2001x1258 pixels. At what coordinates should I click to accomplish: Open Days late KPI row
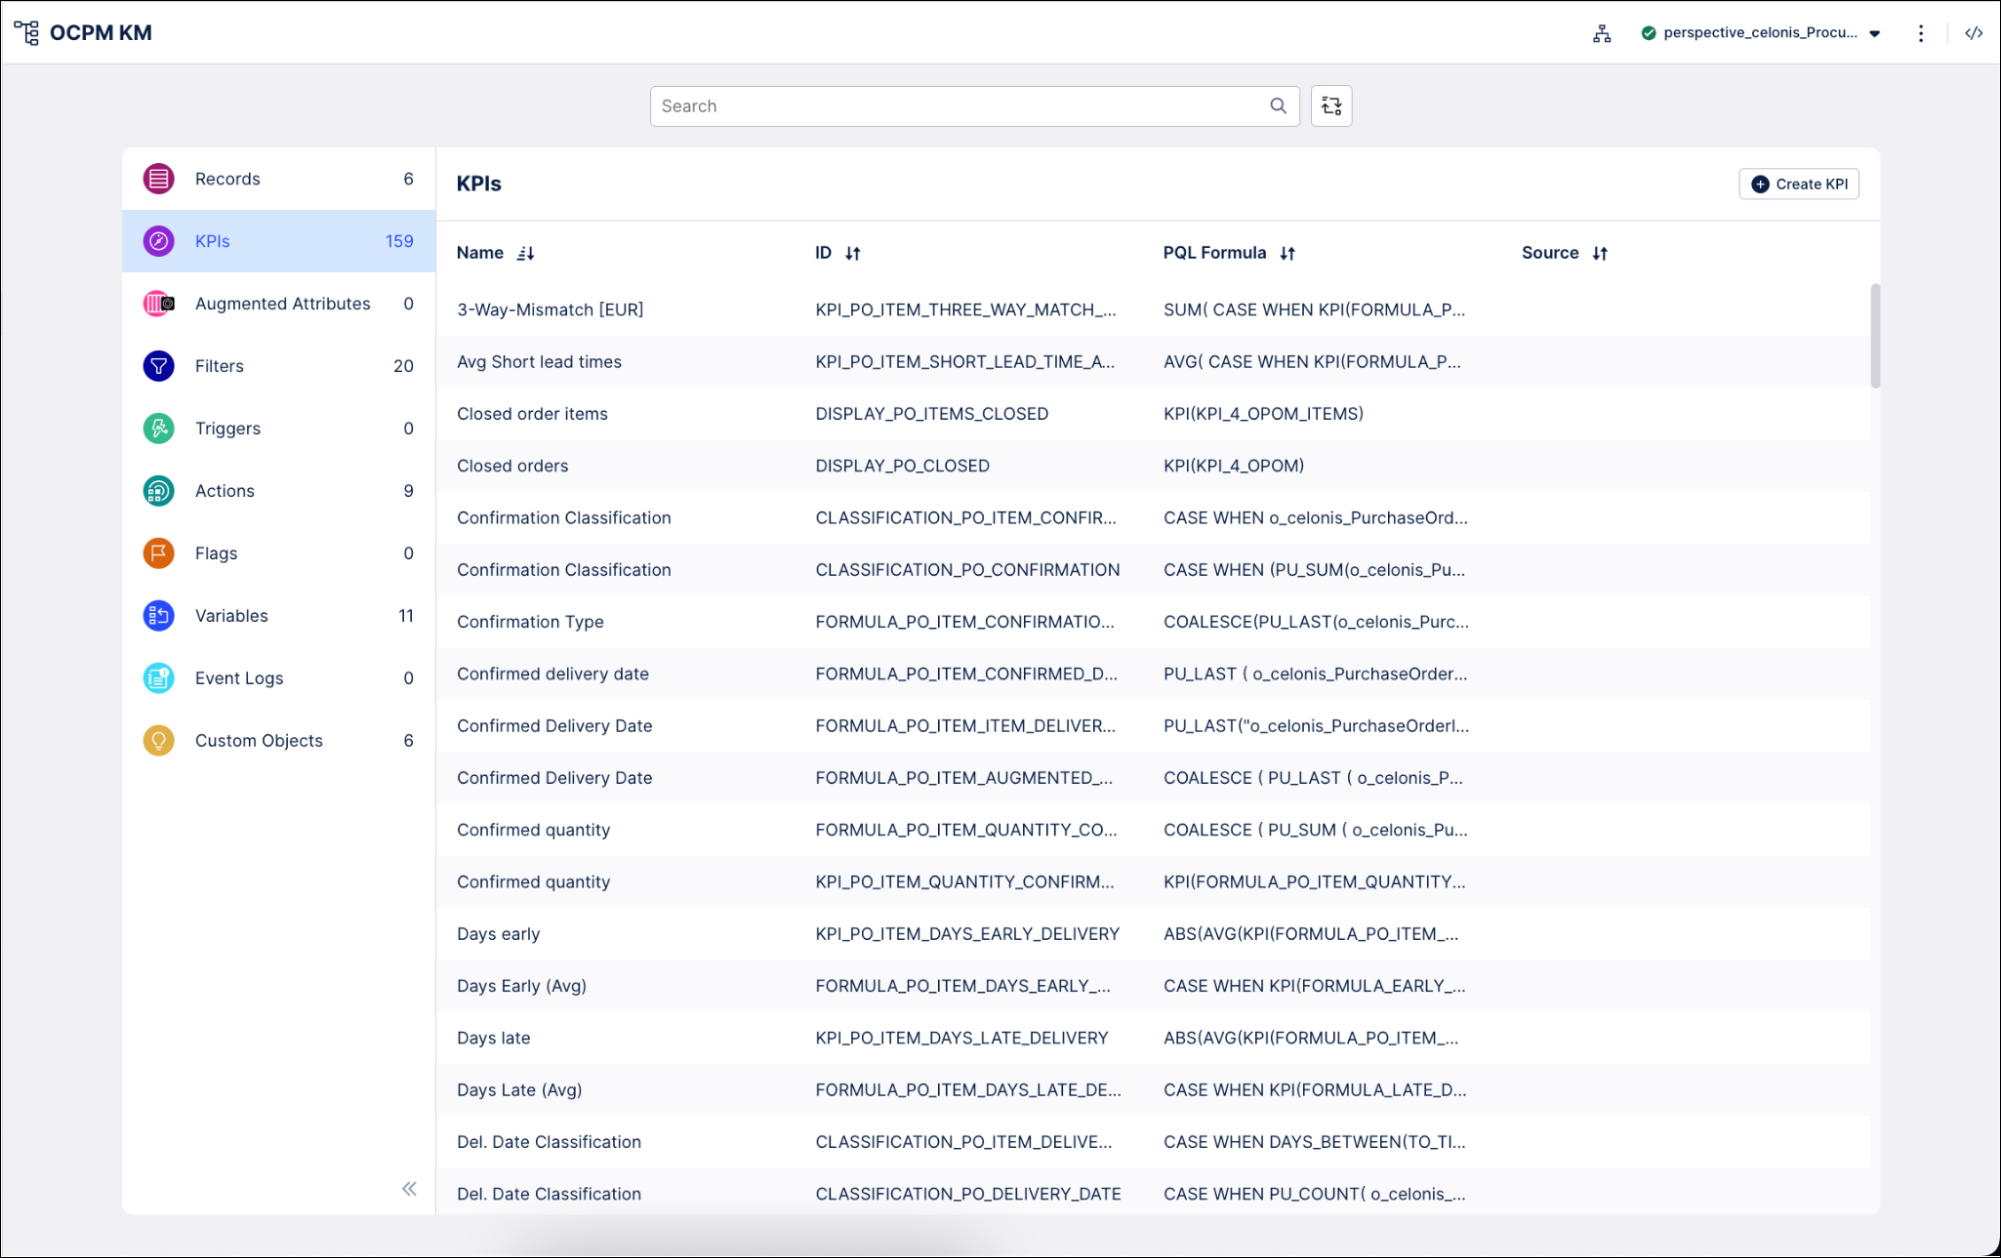click(1153, 1038)
